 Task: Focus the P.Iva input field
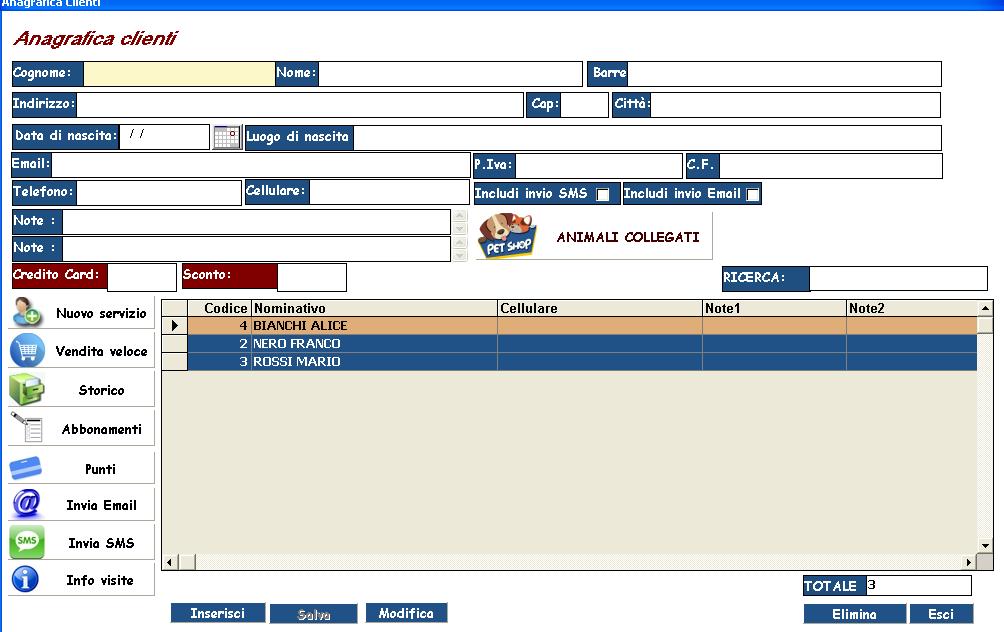click(x=599, y=165)
